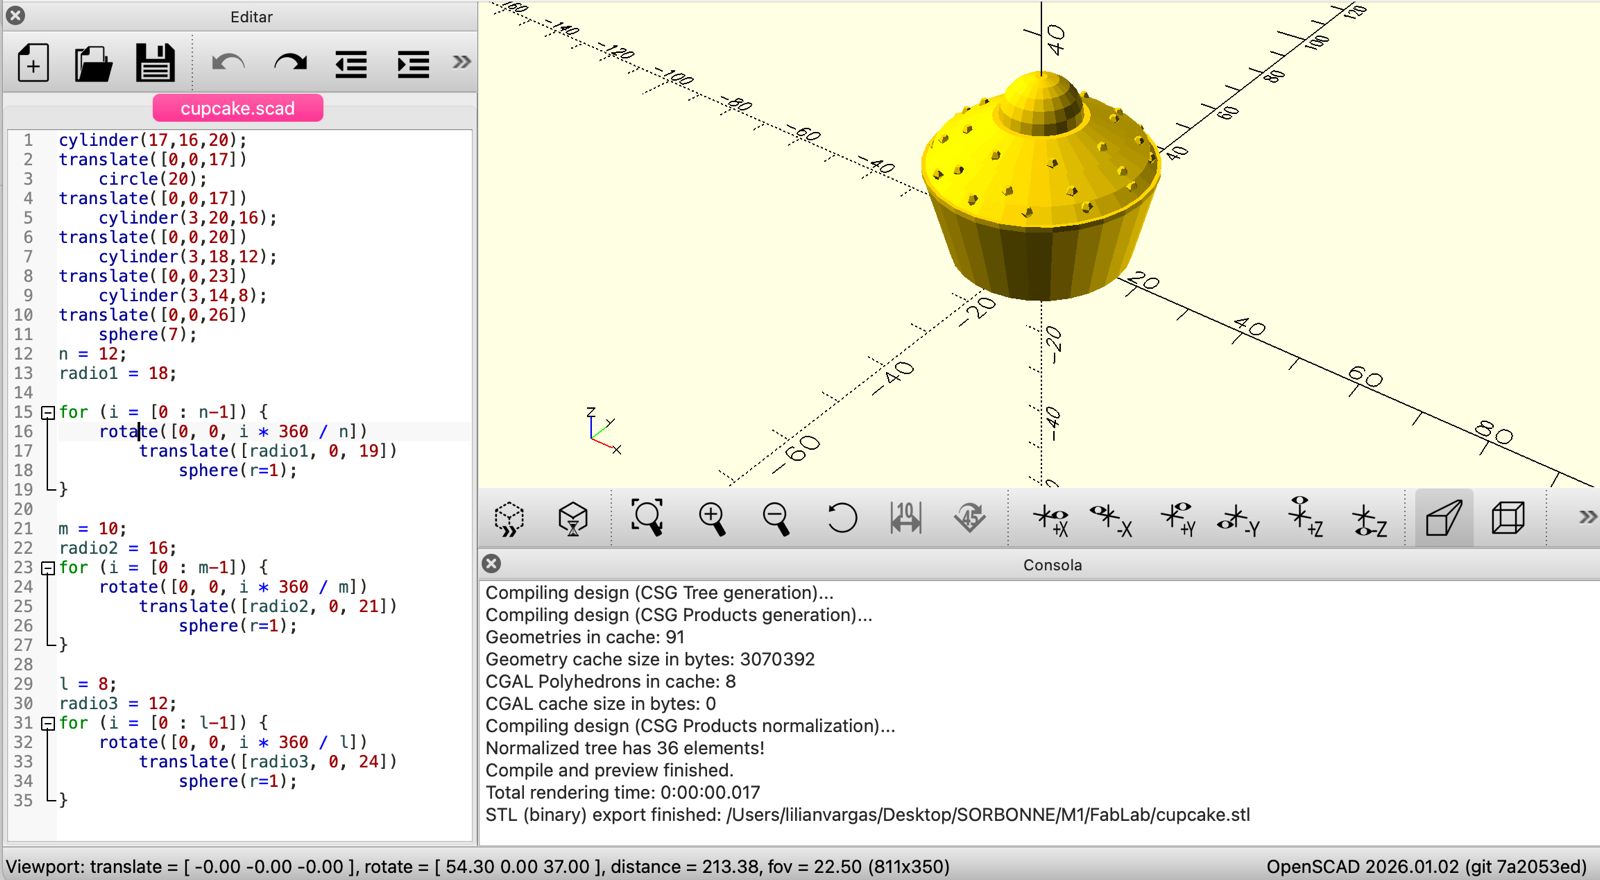Collapse the for loop at line 23
The height and width of the screenshot is (880, 1600).
(x=47, y=568)
